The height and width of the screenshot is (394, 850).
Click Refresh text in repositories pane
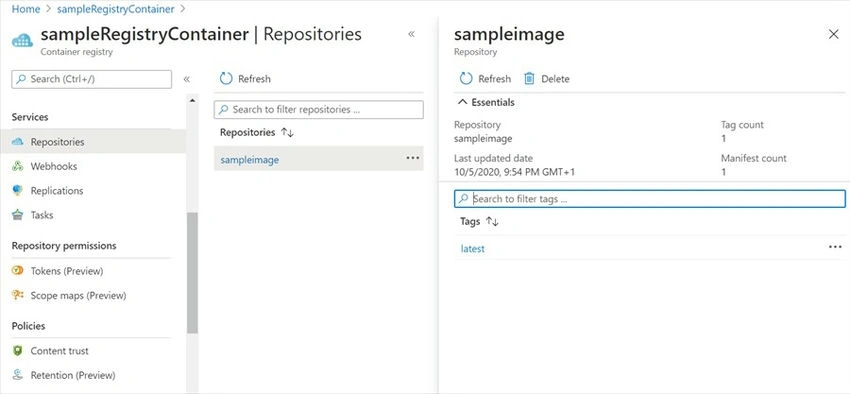pos(254,79)
